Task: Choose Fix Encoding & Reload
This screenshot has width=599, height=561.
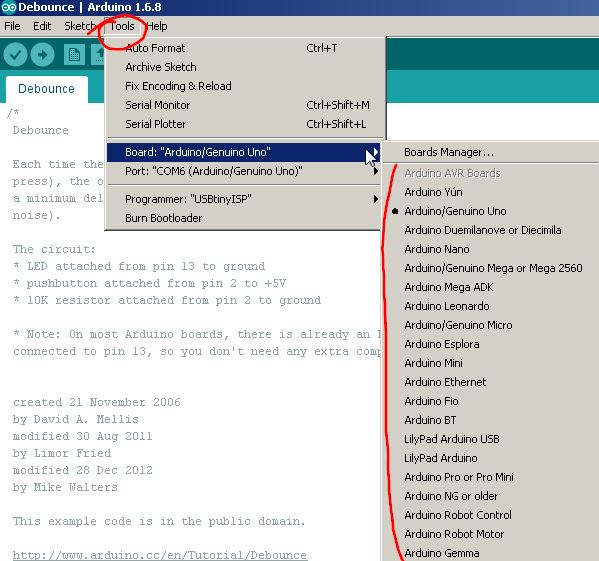Action: point(244,86)
